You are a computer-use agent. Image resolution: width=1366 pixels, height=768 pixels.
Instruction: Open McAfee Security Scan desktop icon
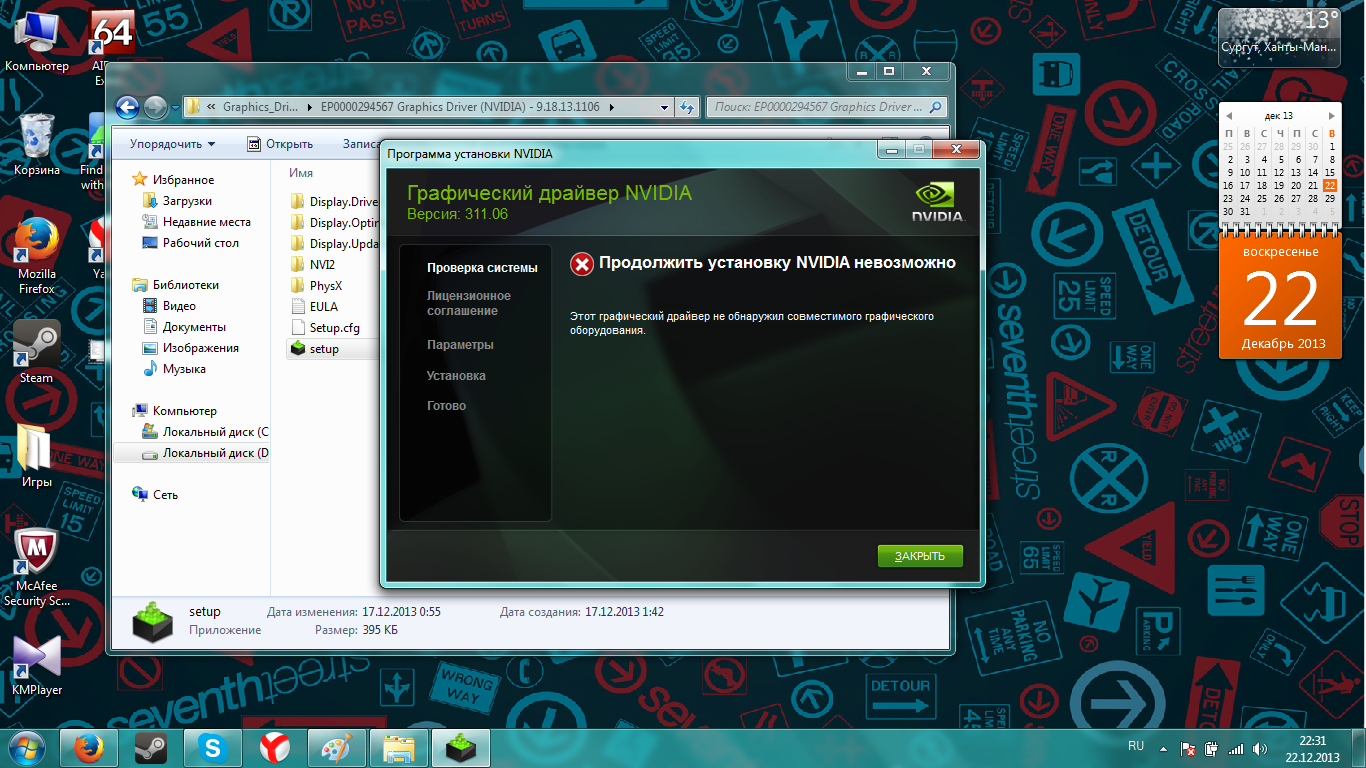point(37,553)
